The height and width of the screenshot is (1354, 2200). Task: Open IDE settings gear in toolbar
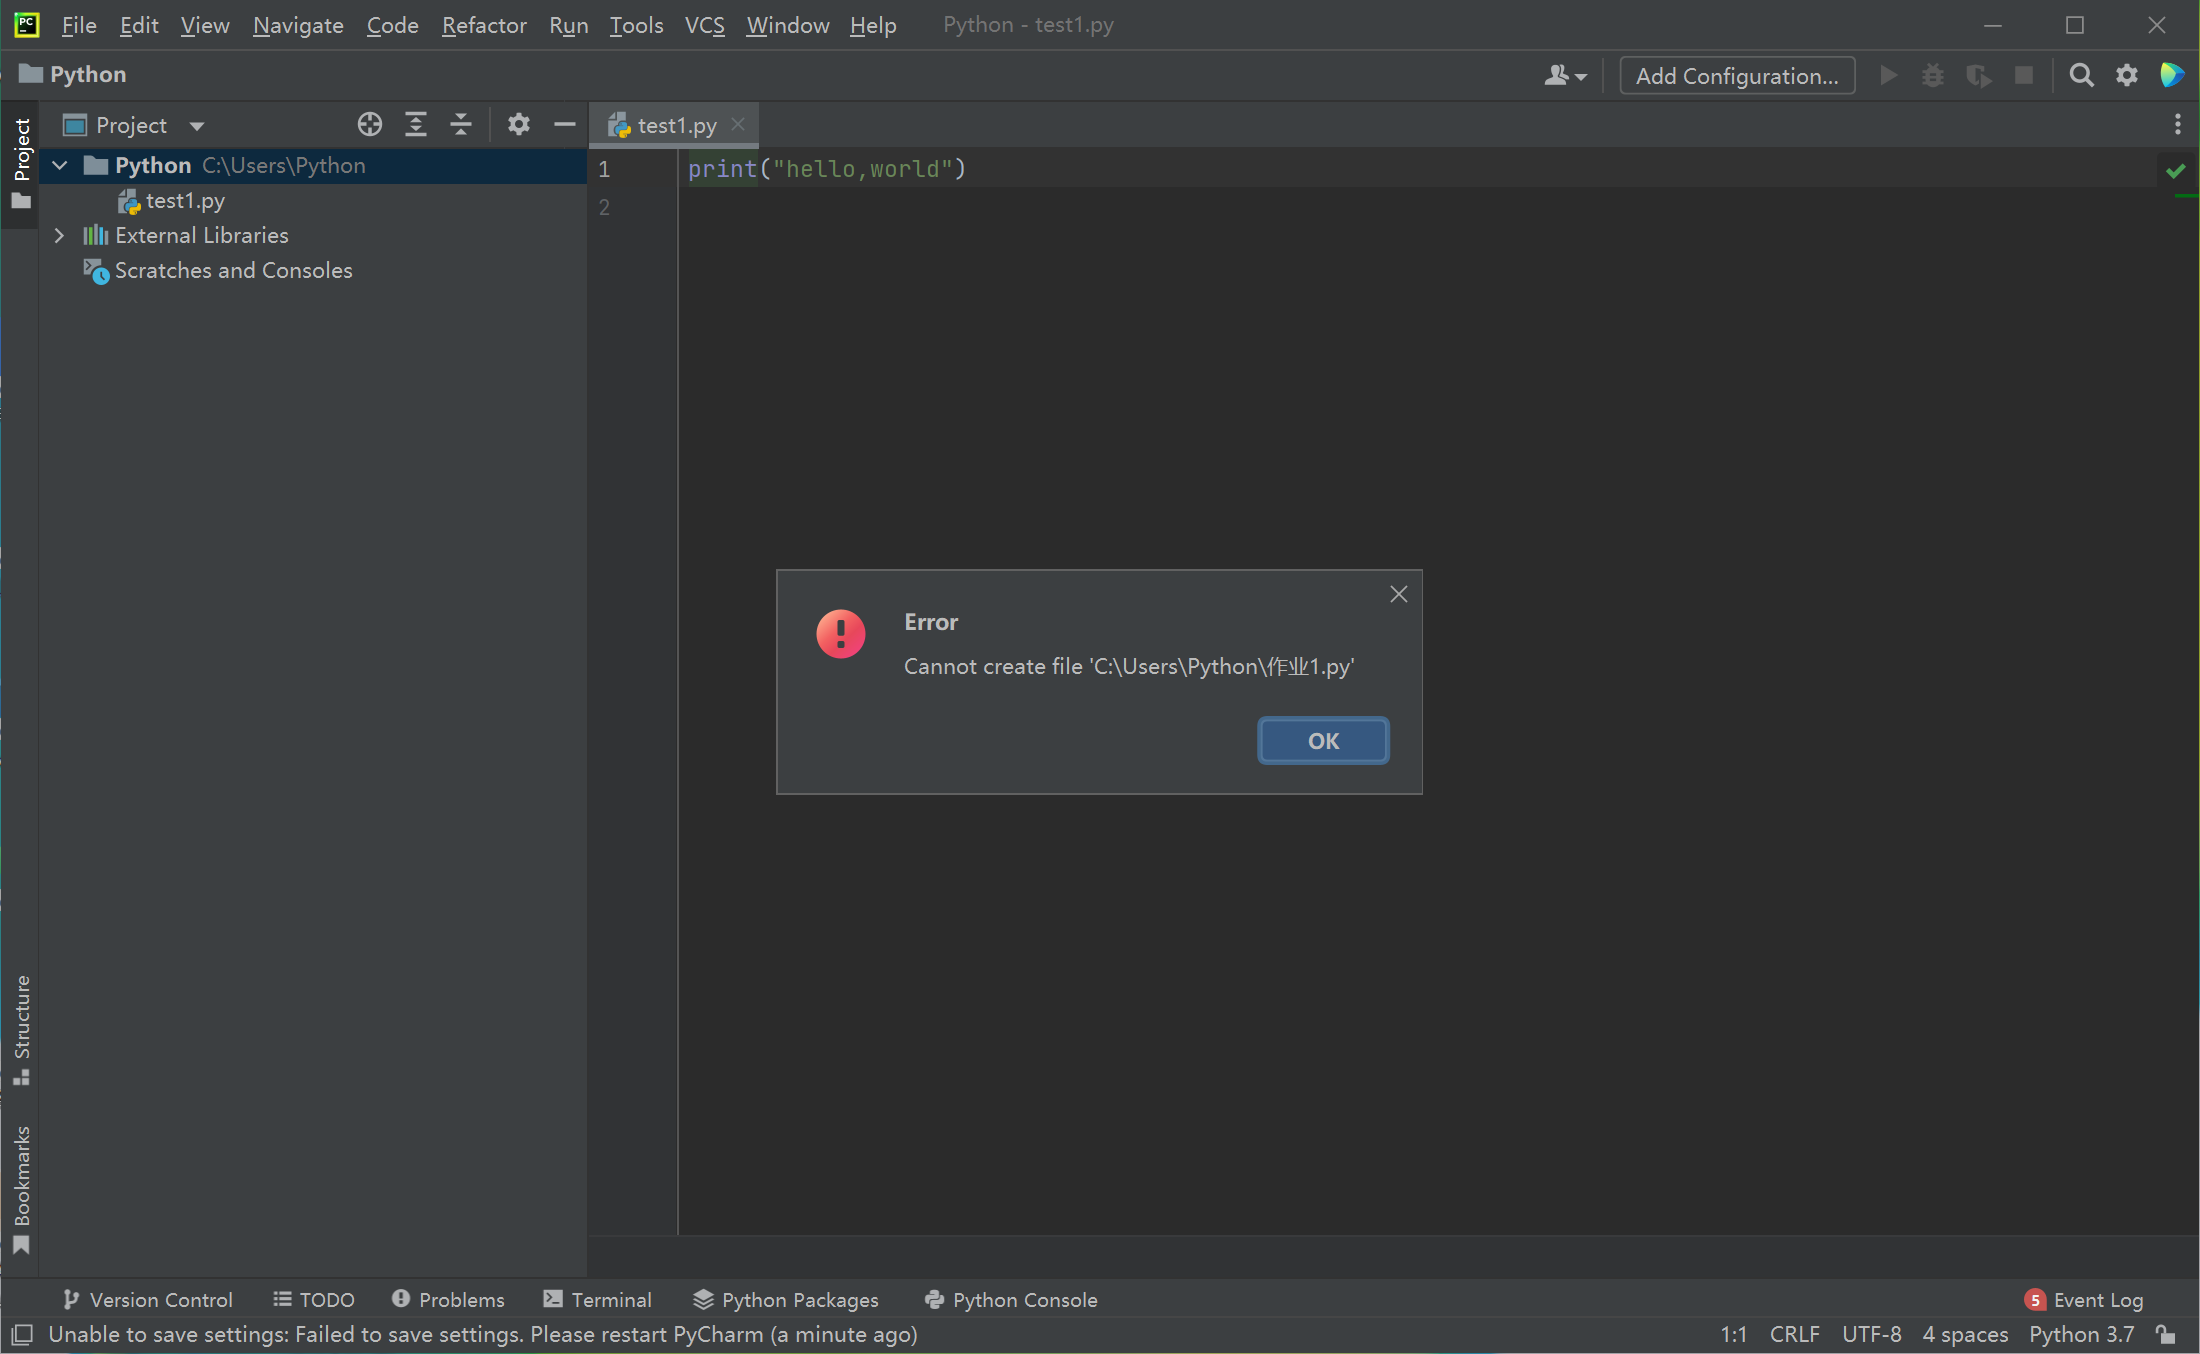point(2127,76)
